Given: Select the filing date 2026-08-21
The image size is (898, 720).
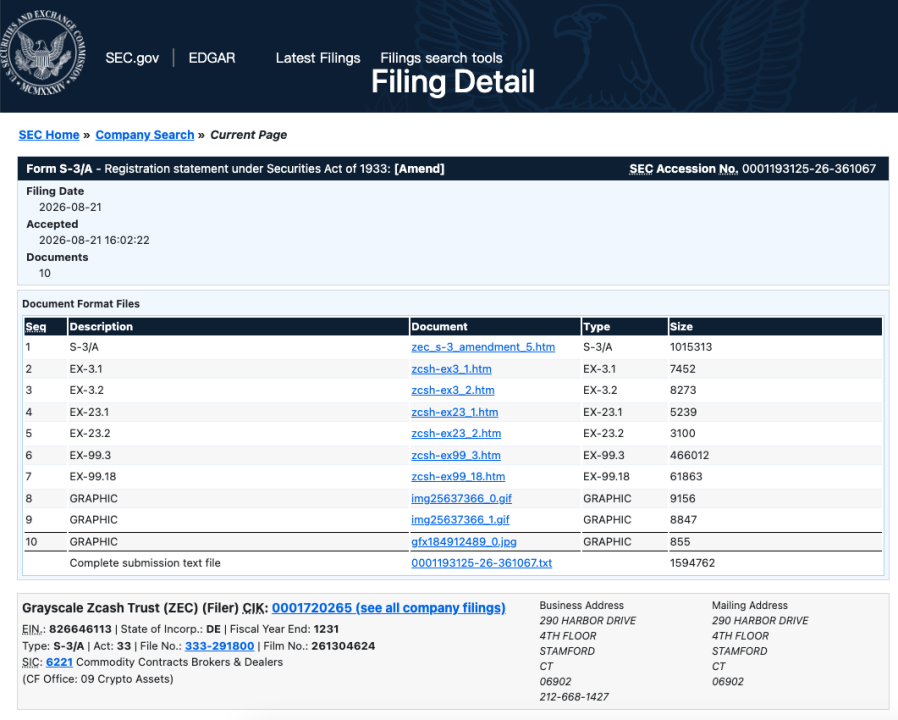Looking at the screenshot, I should pos(70,207).
